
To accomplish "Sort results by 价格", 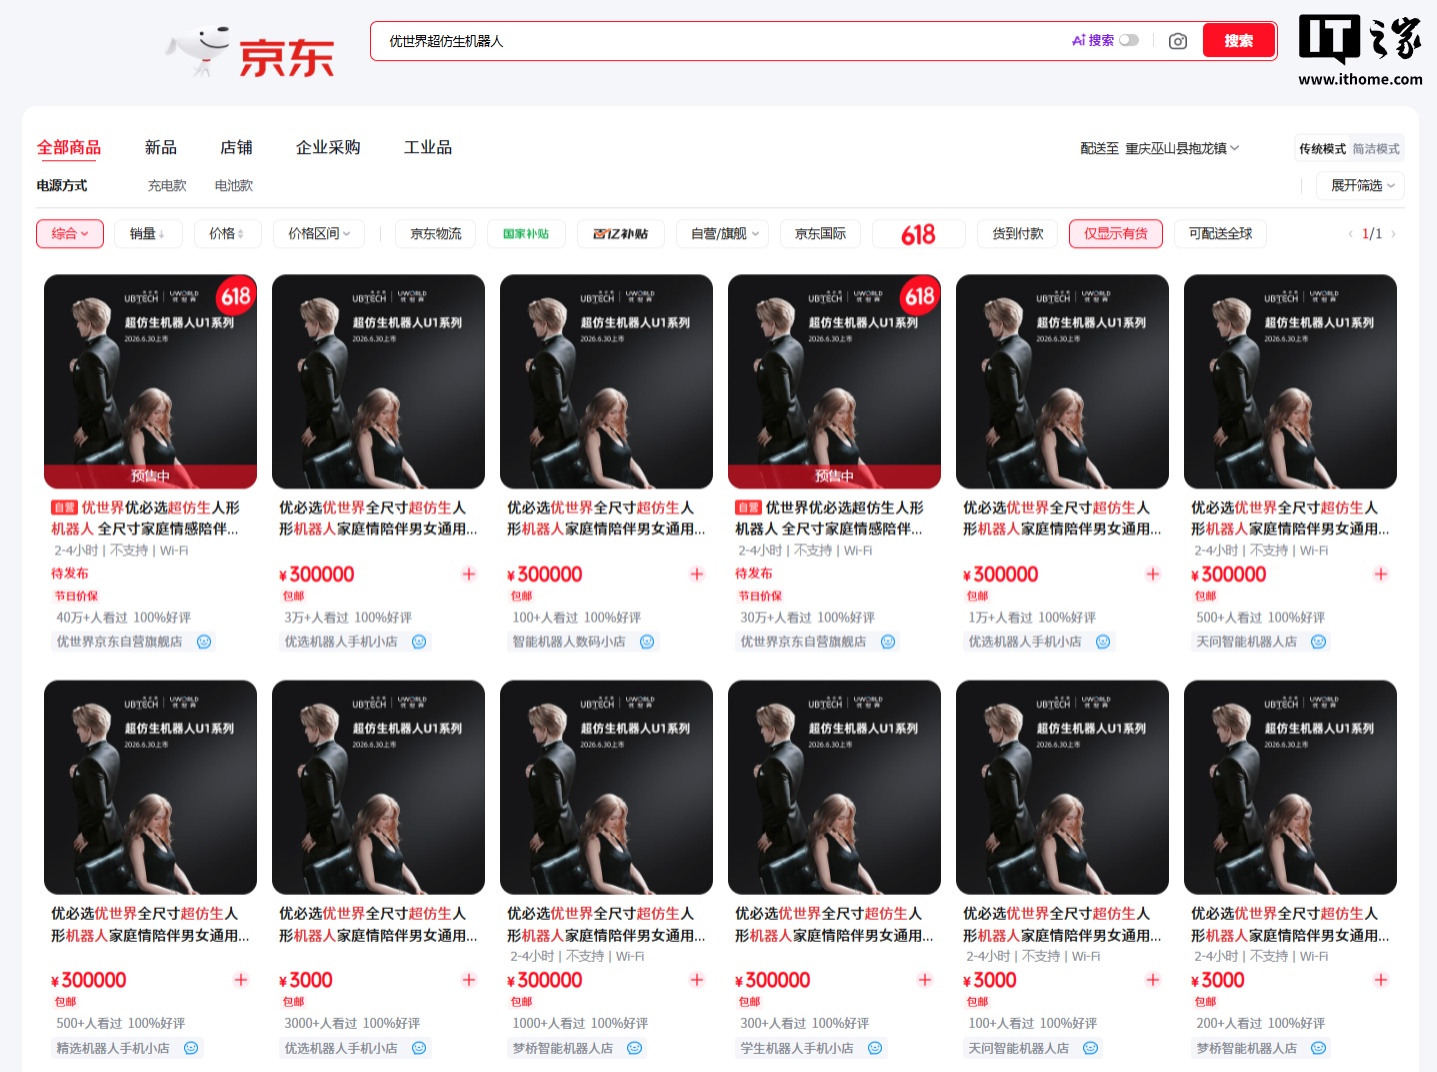I will click(227, 234).
